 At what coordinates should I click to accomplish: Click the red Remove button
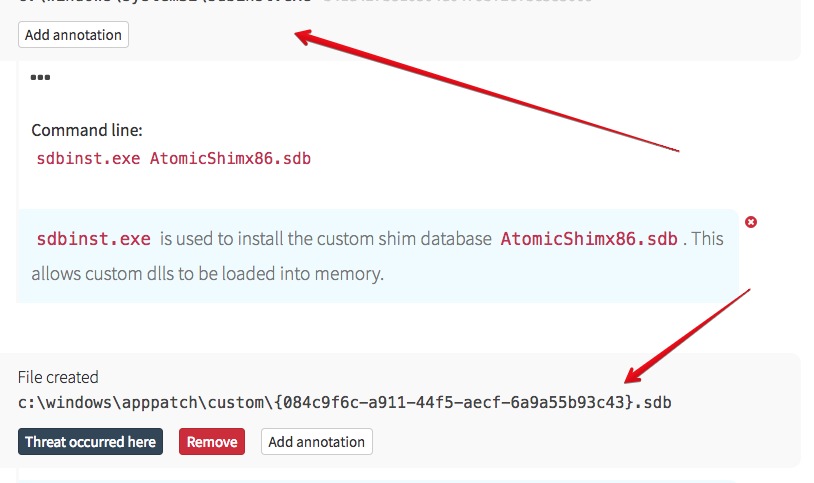(212, 442)
